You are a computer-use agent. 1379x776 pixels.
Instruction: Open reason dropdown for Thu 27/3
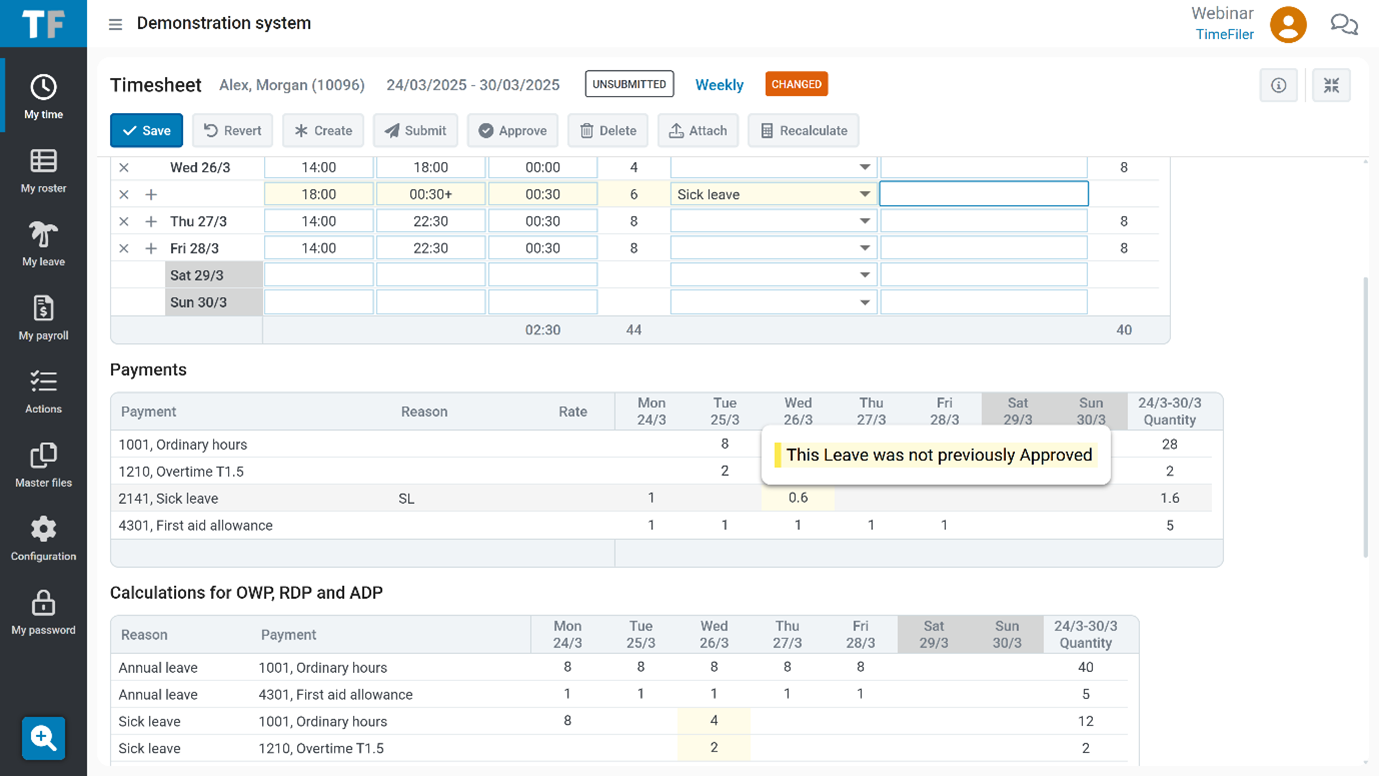[864, 222]
